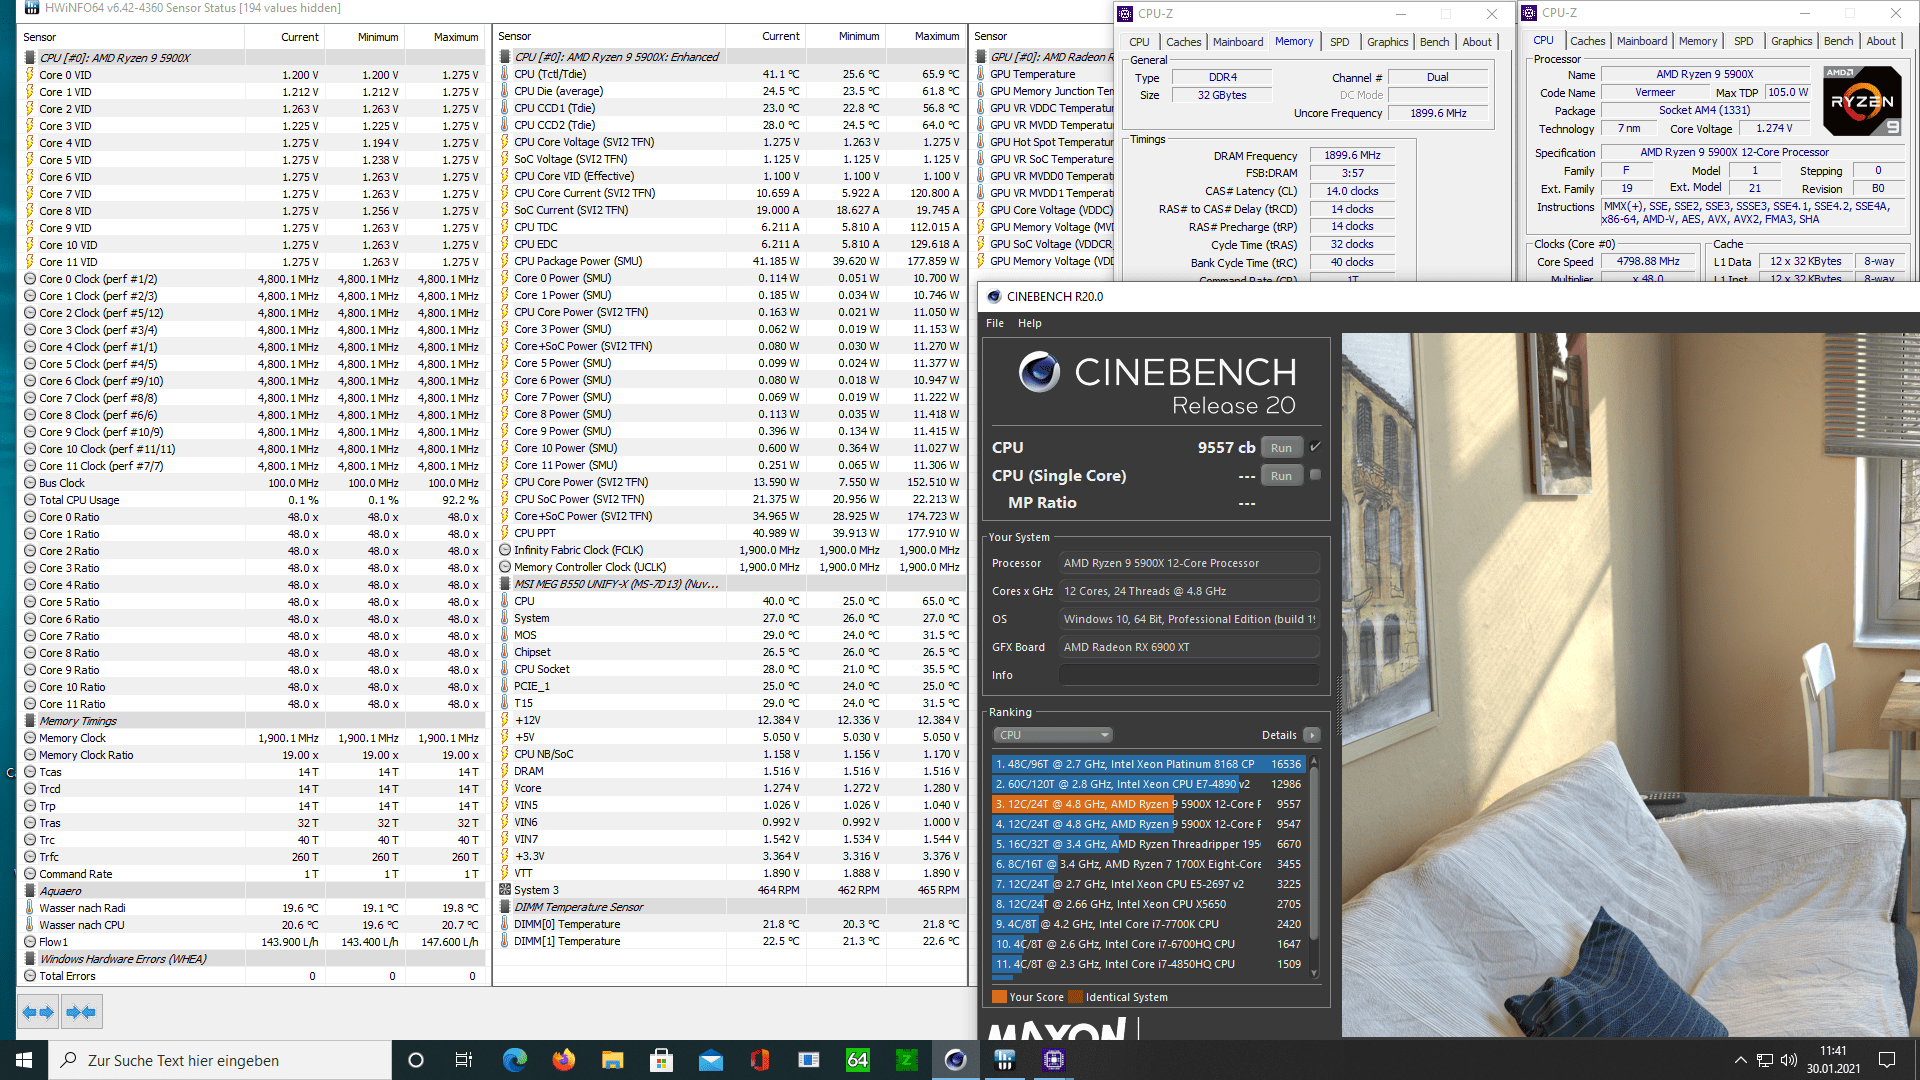Select the Infinity Fabric Clock (FCLK) row
1920x1080 pixels.
[730, 550]
